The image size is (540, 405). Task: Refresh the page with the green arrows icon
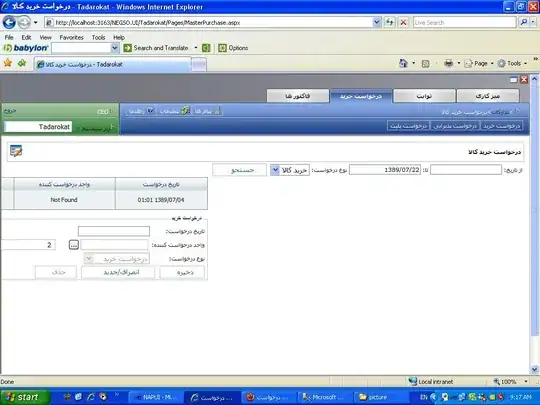[x=390, y=22]
